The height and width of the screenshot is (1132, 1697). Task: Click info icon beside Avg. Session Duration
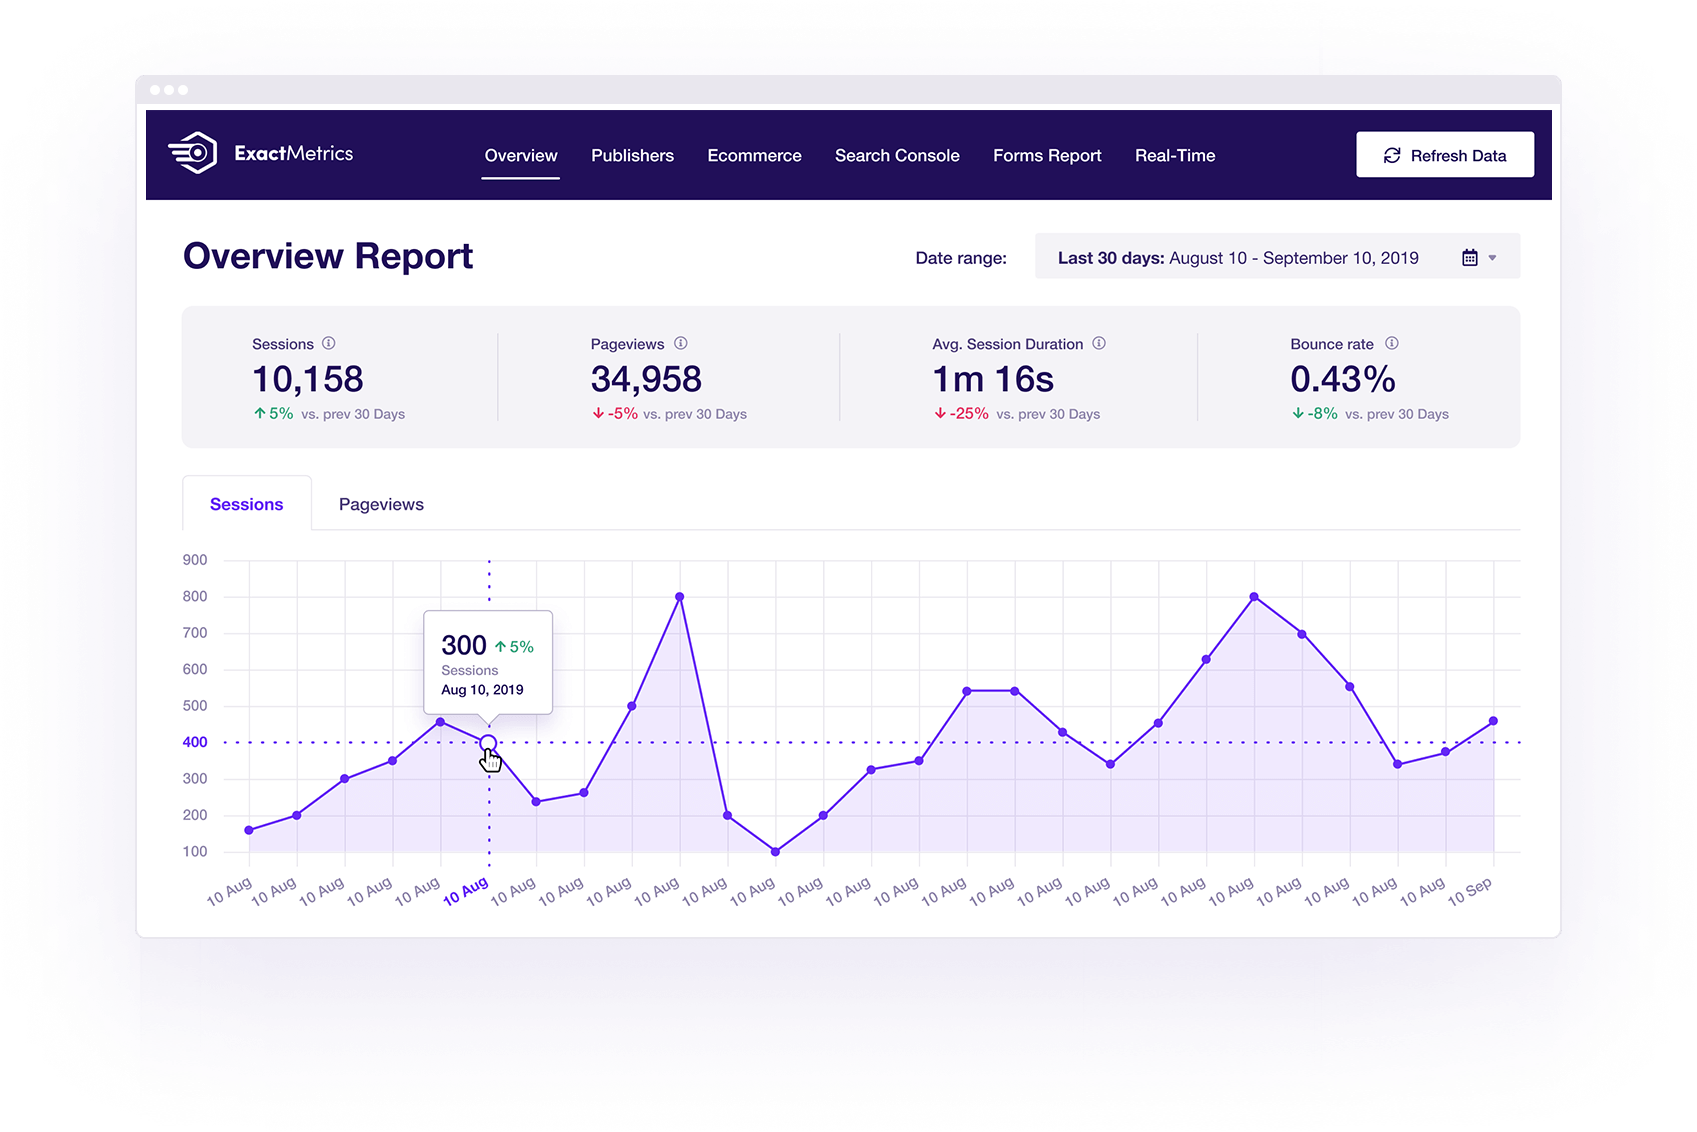pos(1099,343)
